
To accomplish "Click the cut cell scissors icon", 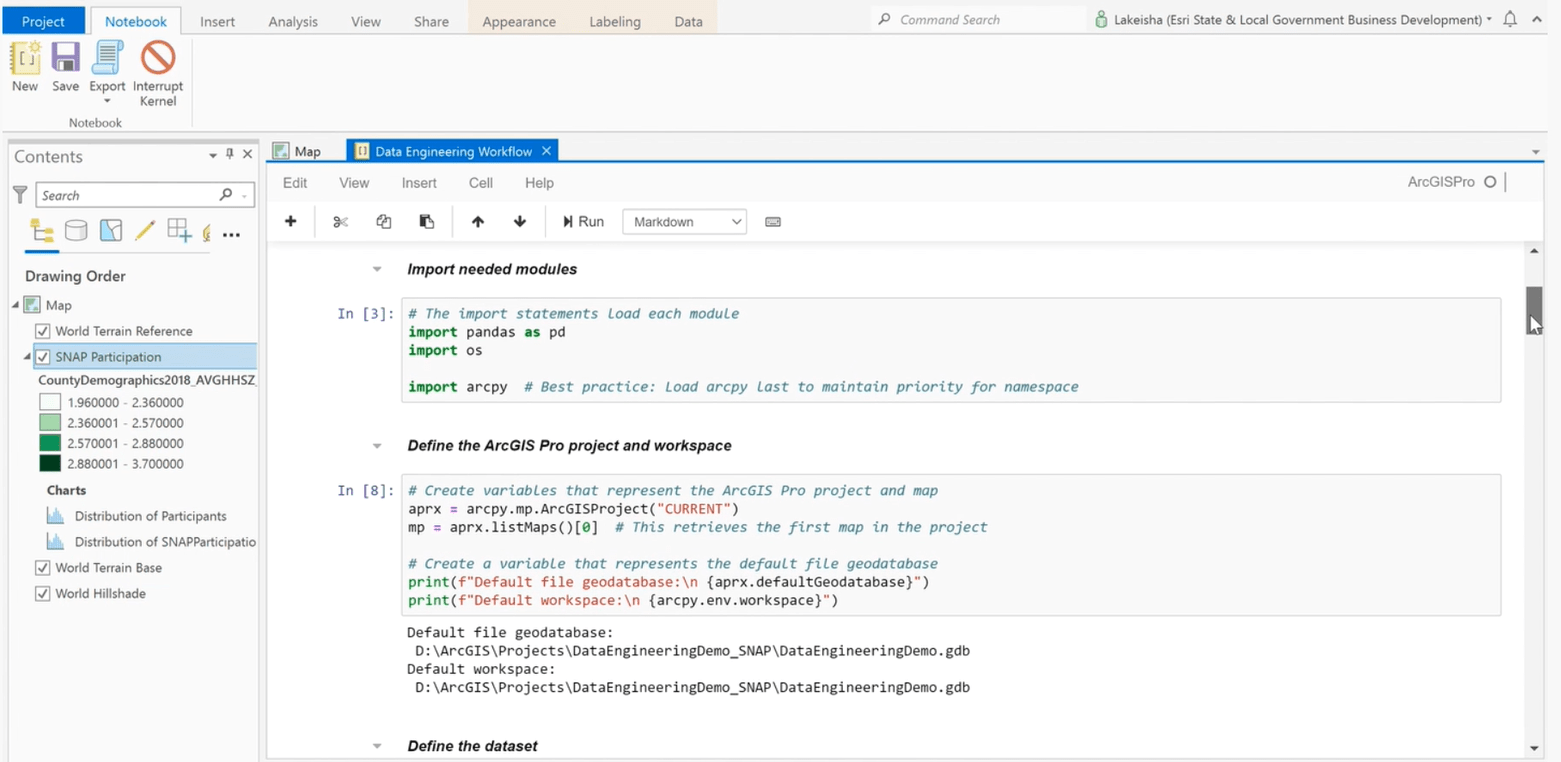I will [339, 221].
